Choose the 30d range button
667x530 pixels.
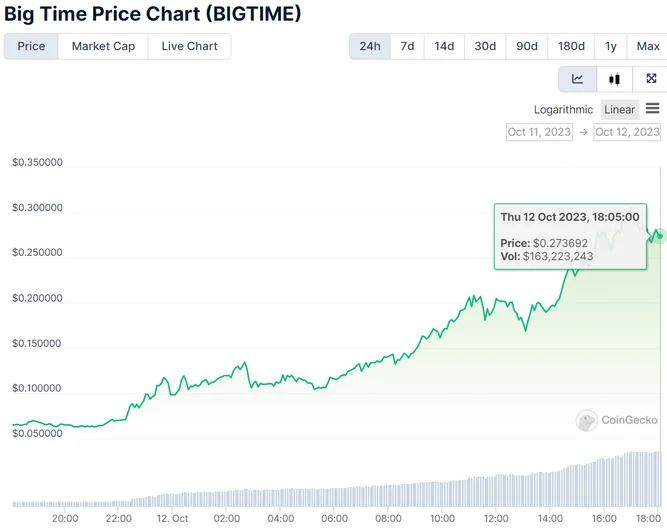(x=485, y=46)
